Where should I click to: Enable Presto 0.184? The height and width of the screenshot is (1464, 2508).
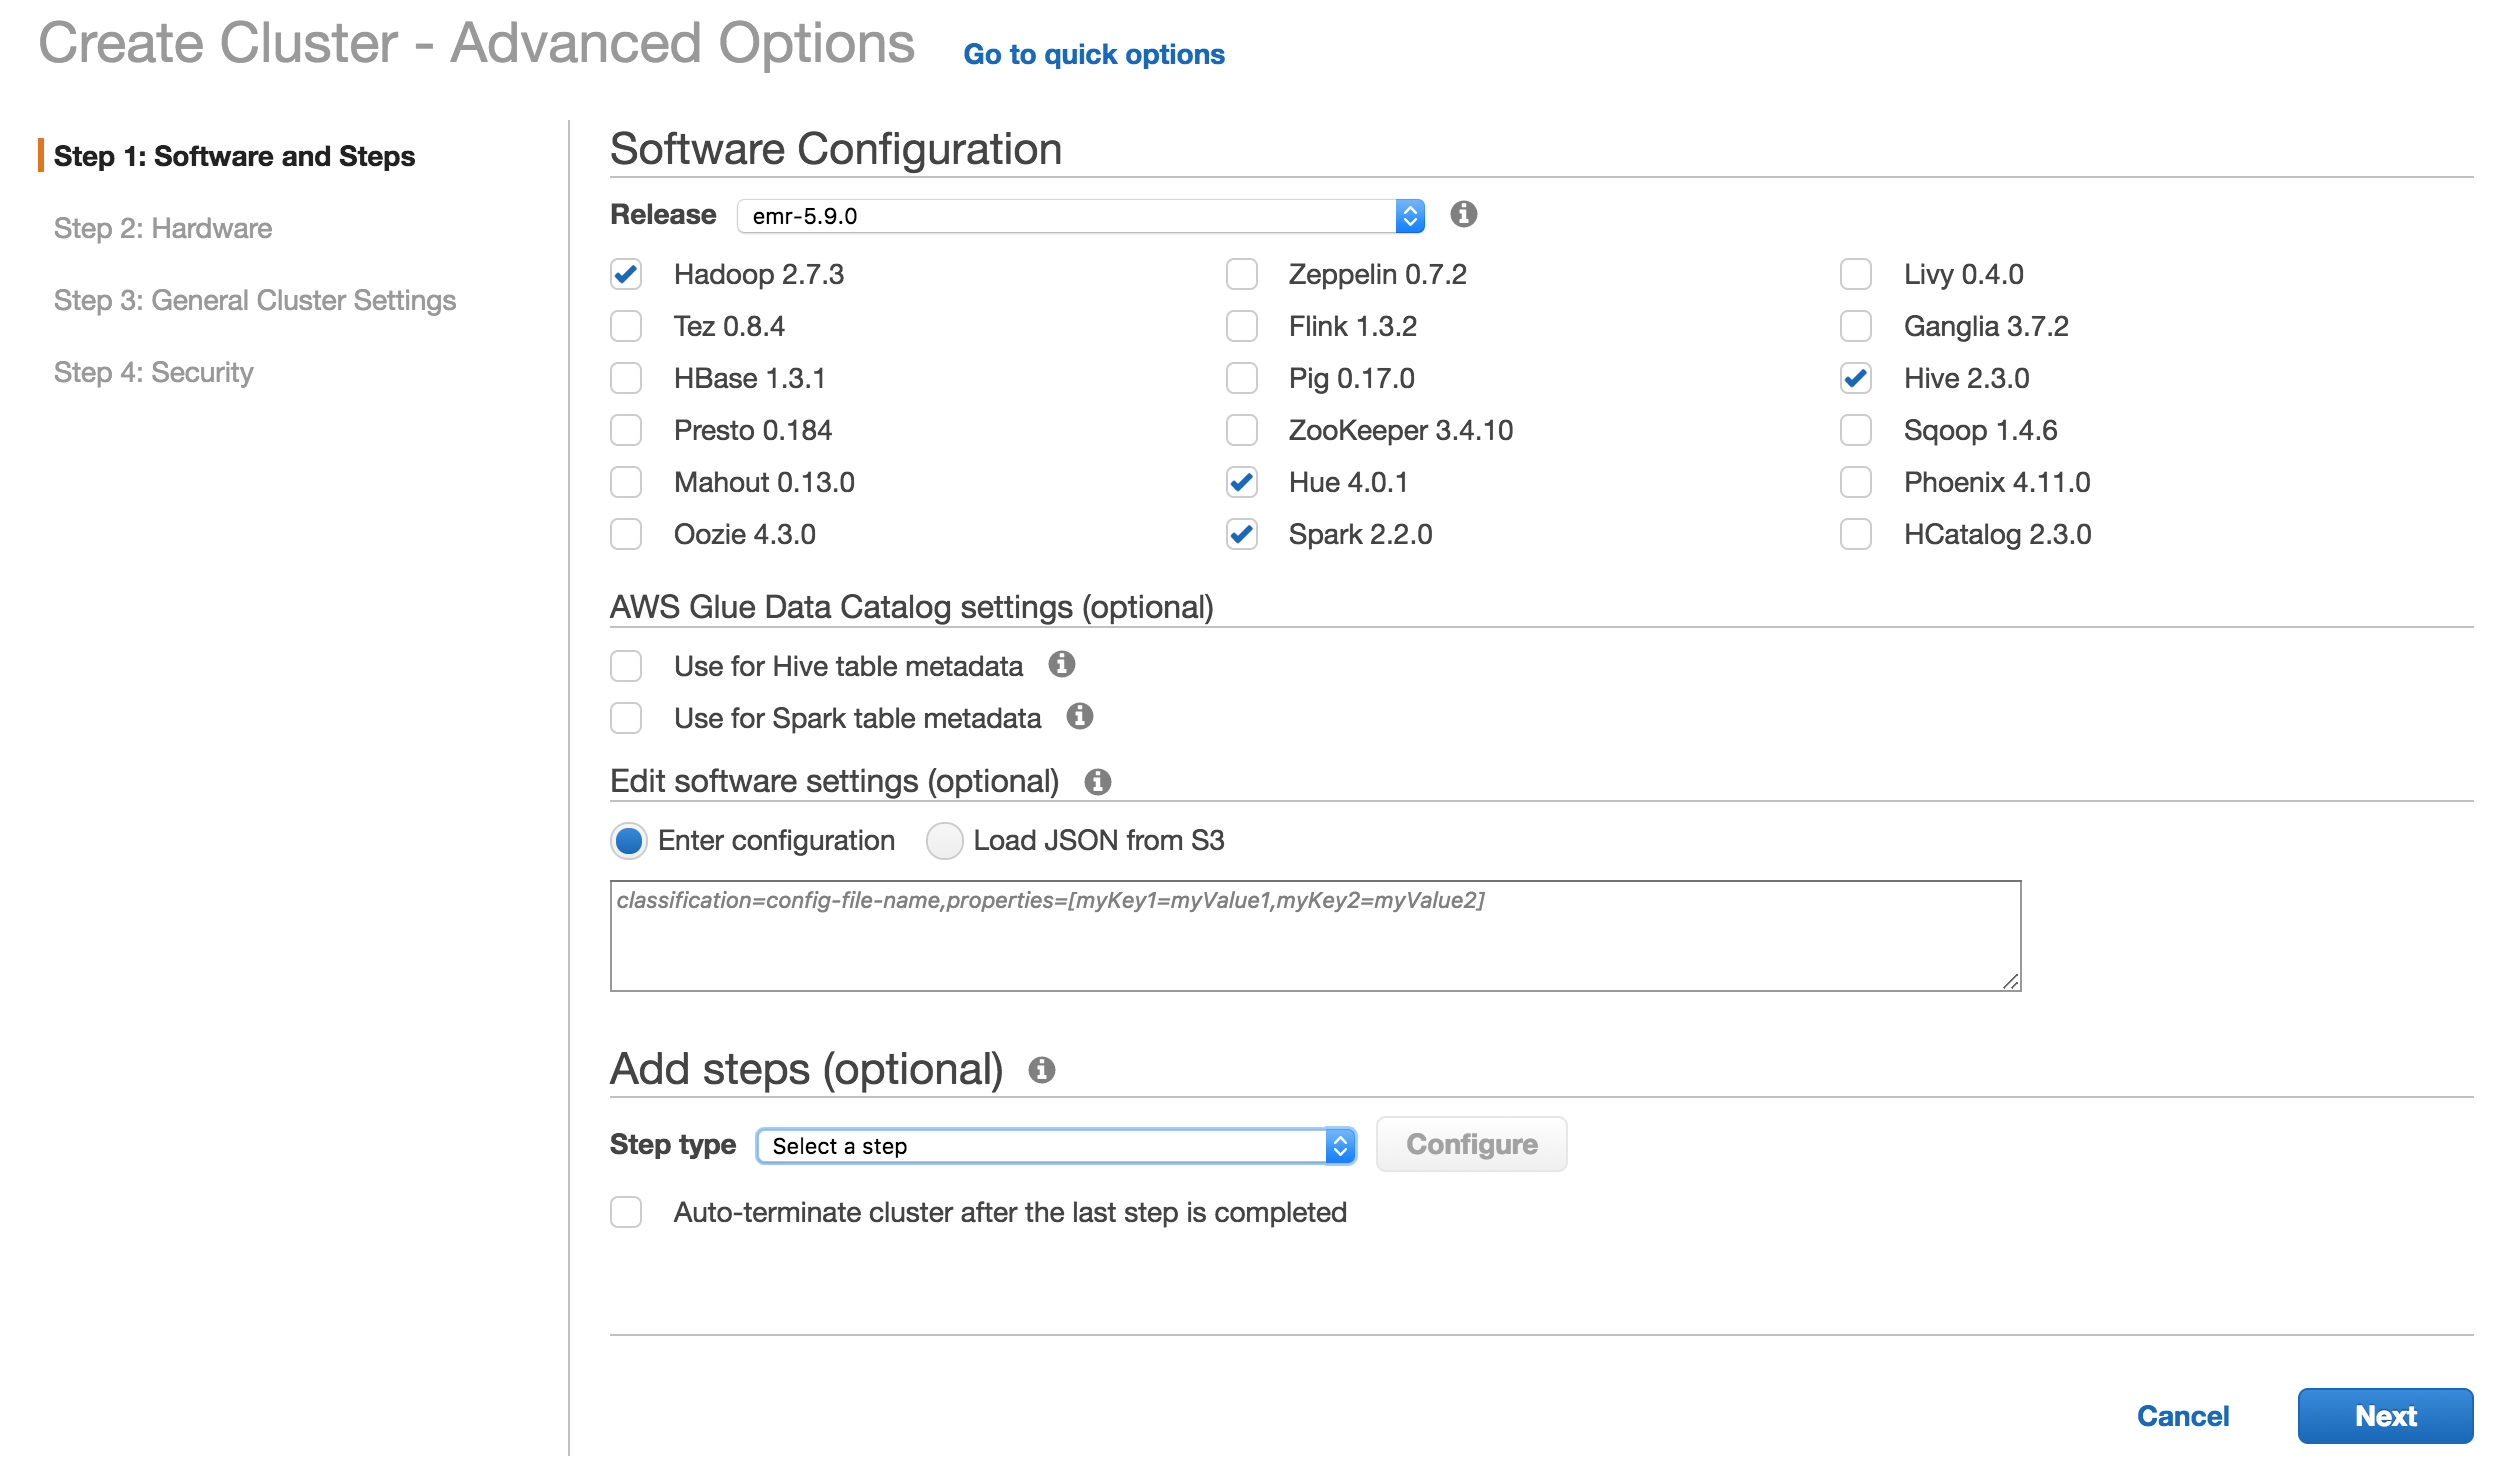coord(626,430)
